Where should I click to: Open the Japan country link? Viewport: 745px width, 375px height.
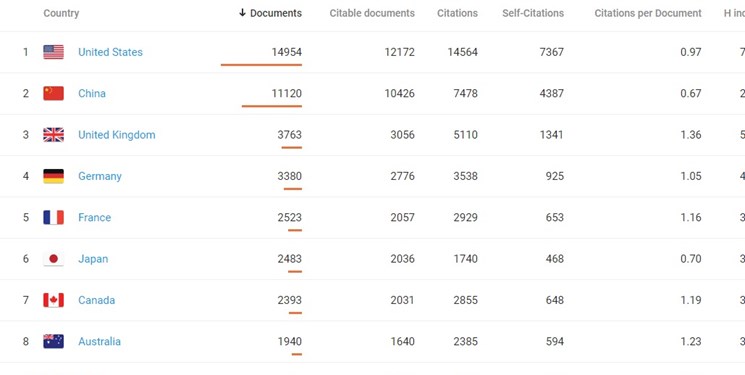(93, 259)
